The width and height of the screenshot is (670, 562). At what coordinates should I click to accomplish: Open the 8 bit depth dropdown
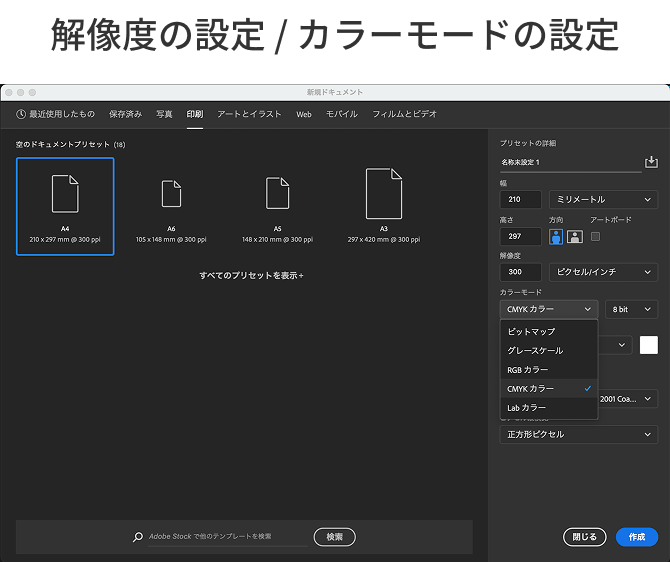tap(631, 309)
